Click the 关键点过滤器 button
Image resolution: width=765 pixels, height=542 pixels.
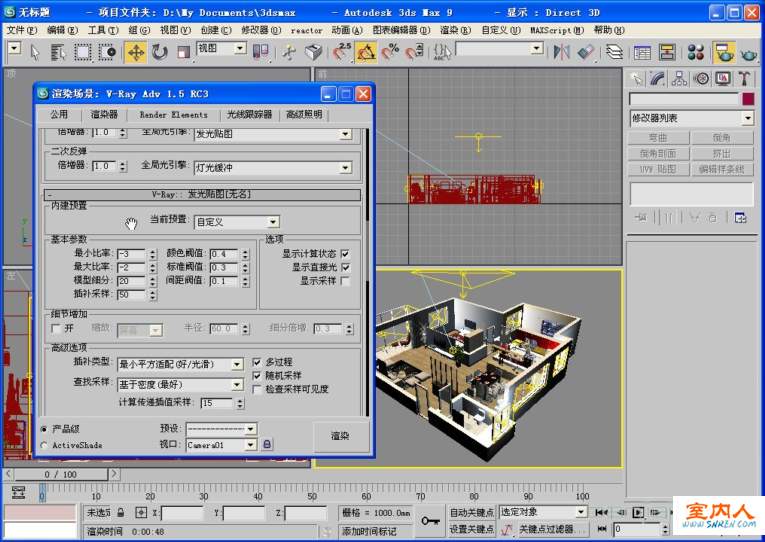pyautogui.click(x=553, y=529)
